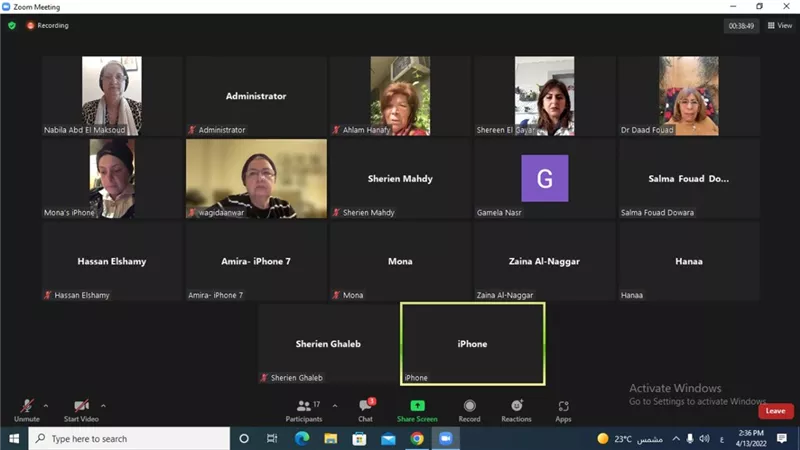This screenshot has height=450, width=800.
Task: Click Gamela Nasr's purple G avatar
Action: (x=544, y=178)
